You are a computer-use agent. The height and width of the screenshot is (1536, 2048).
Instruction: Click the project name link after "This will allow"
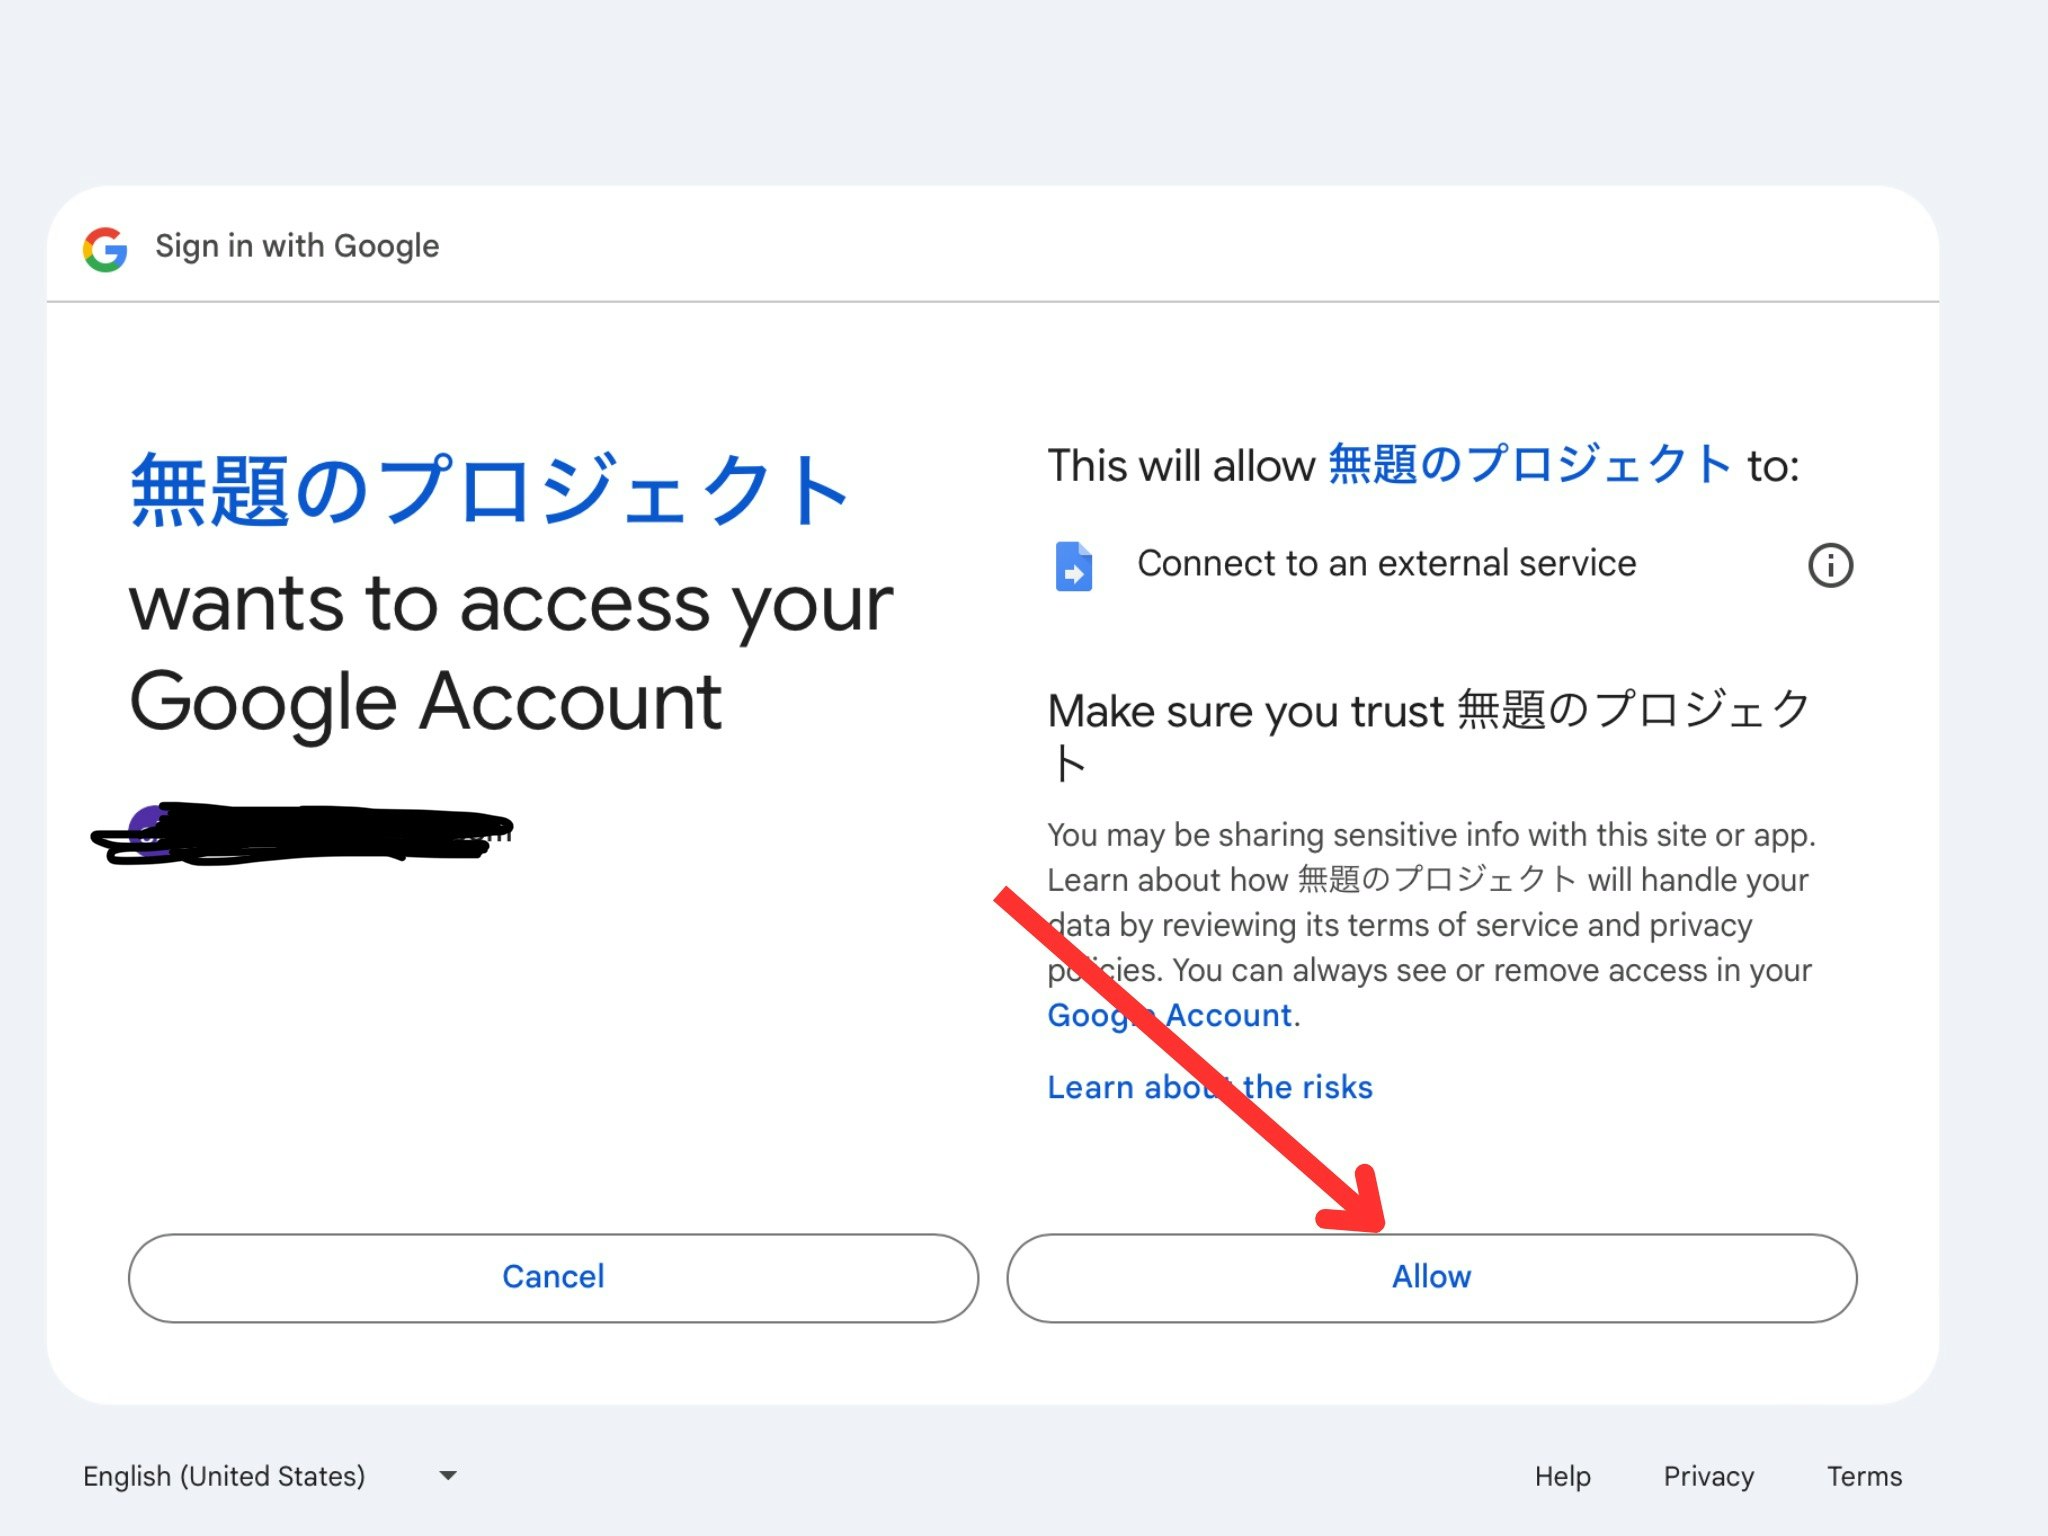(1529, 465)
